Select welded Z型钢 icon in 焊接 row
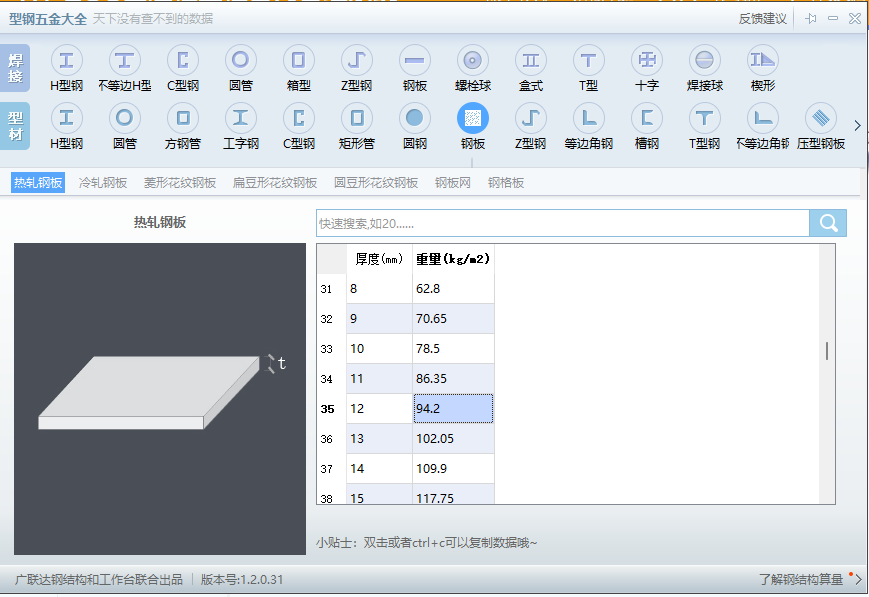 pos(356,60)
